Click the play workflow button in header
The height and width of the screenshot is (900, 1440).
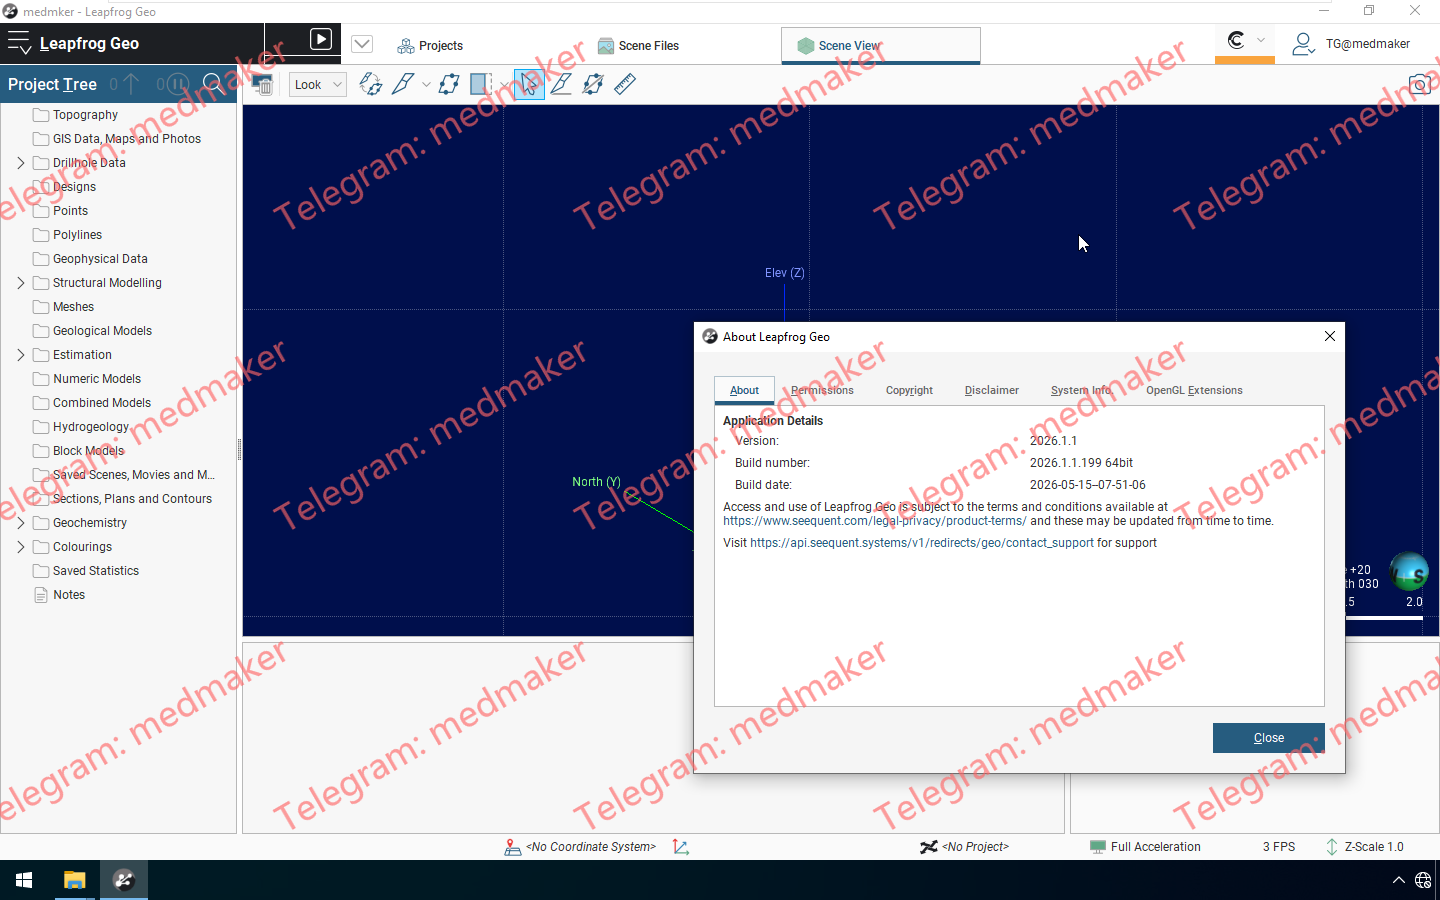(x=321, y=39)
